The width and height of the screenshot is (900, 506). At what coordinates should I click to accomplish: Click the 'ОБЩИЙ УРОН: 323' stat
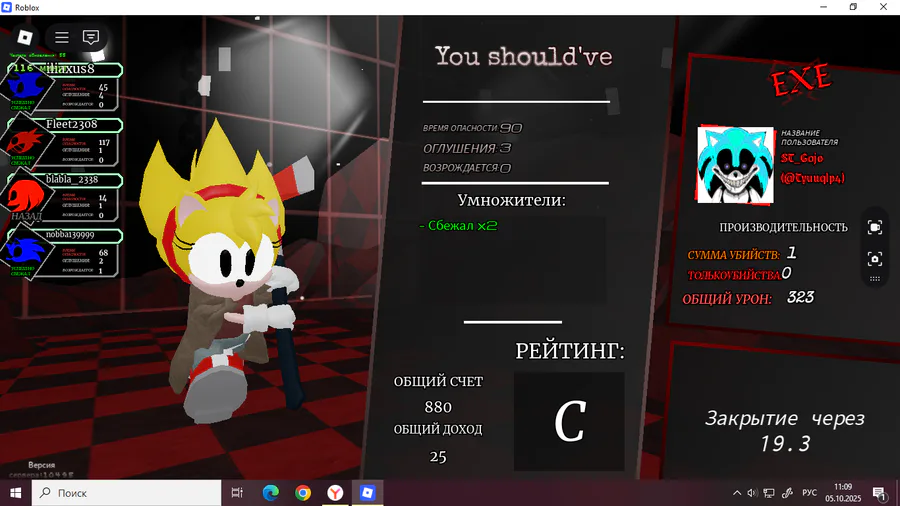pos(748,298)
